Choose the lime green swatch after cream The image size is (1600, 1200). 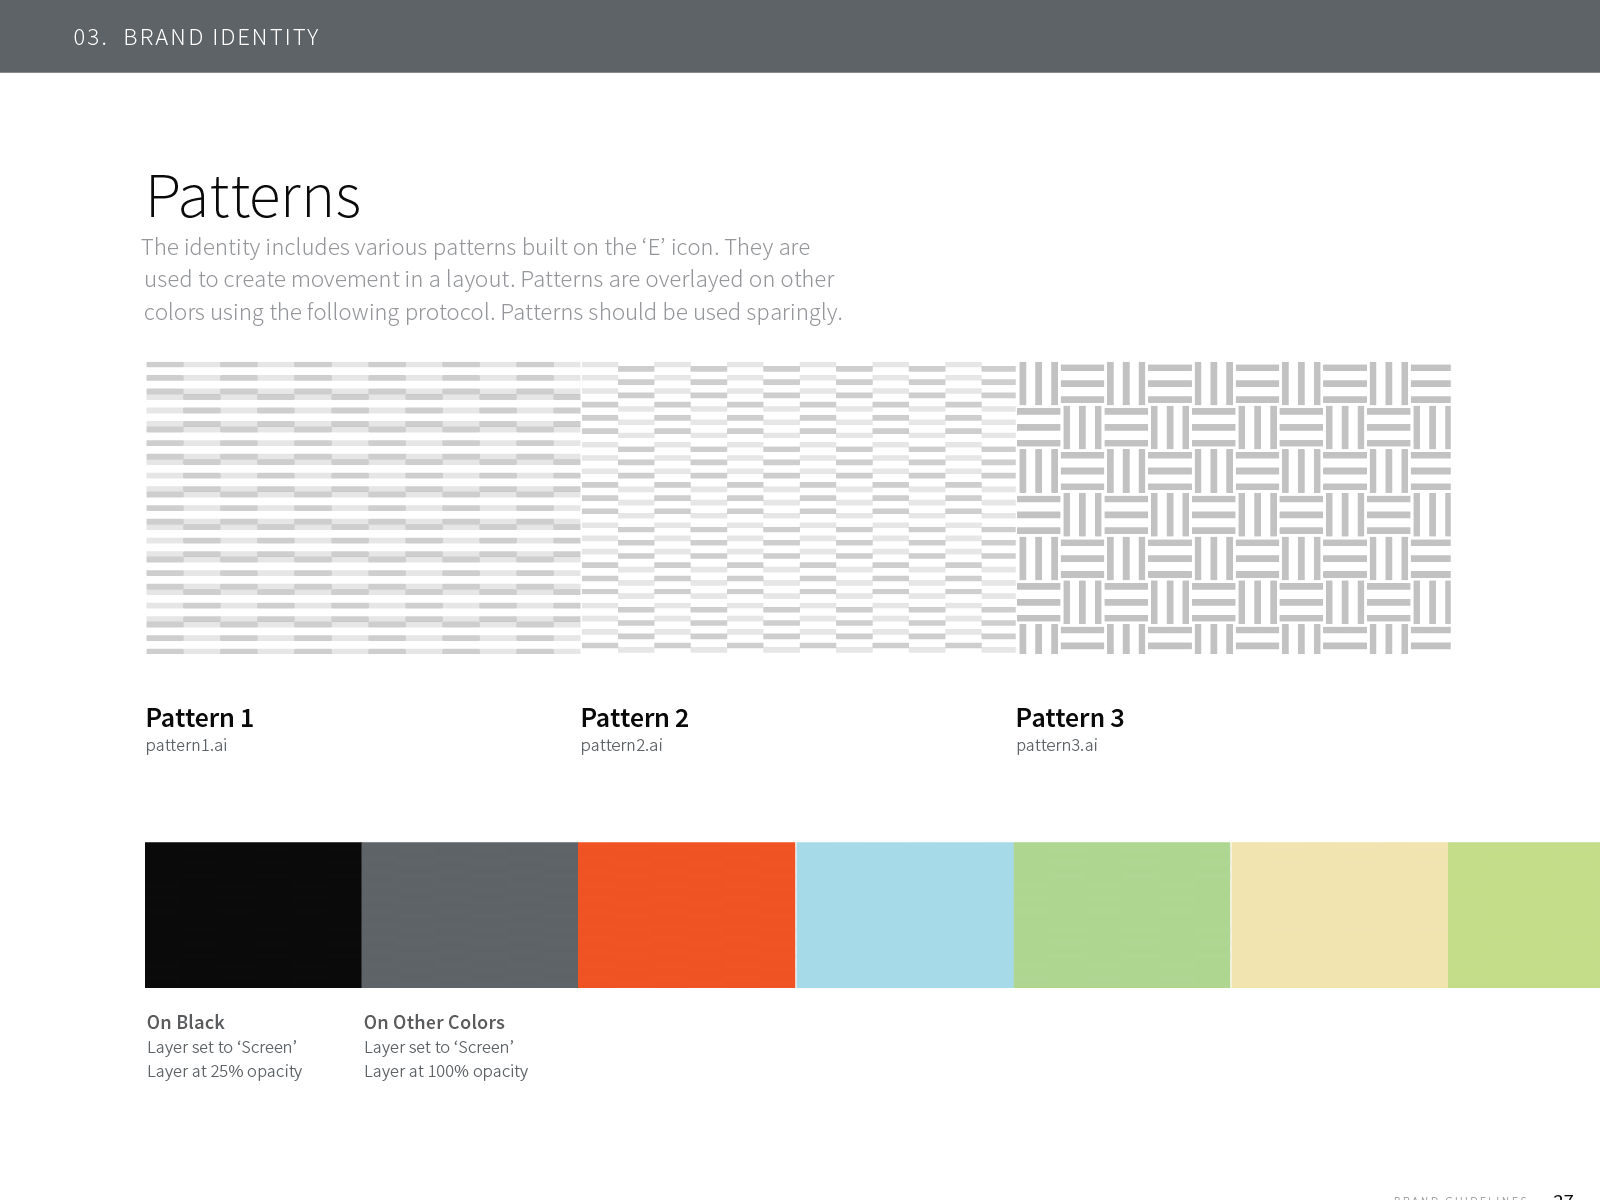[1524, 915]
